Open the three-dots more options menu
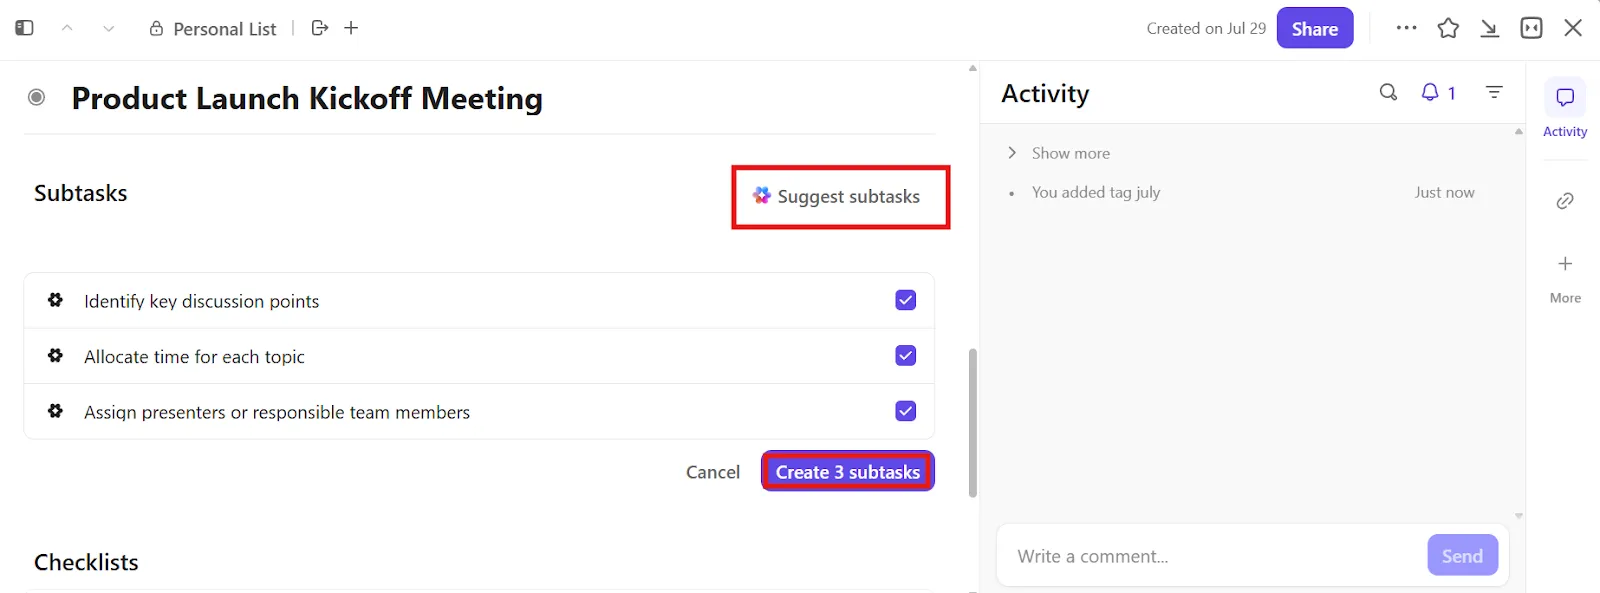 click(1406, 28)
